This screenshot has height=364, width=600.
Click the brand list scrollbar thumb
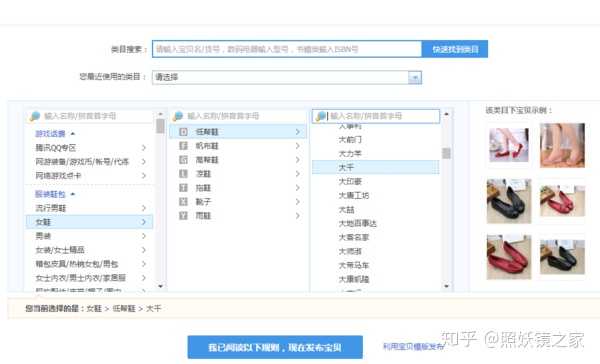[446, 153]
